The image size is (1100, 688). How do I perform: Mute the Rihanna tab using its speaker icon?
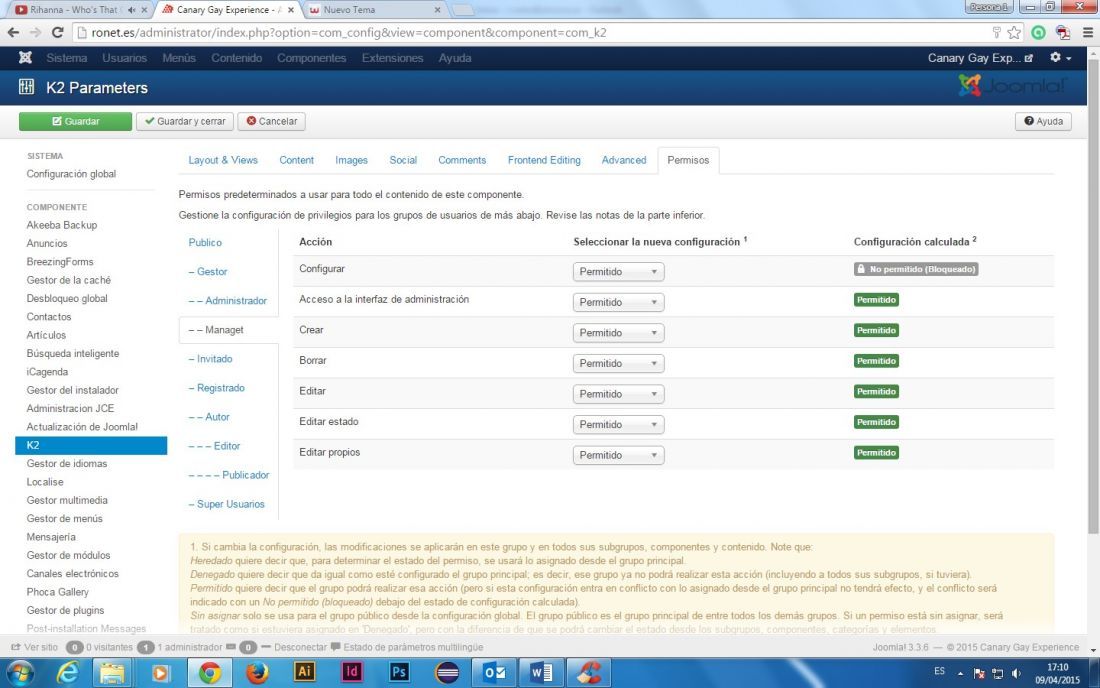tap(132, 10)
